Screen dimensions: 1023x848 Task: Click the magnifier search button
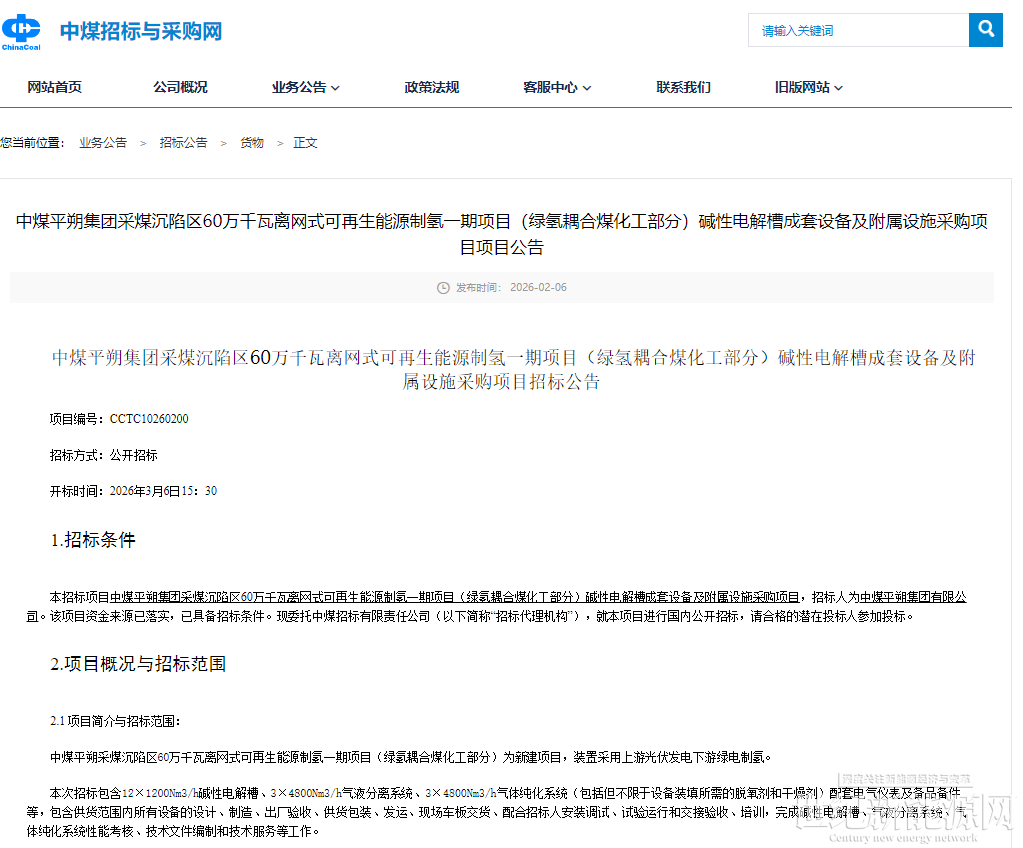pyautogui.click(x=985, y=30)
